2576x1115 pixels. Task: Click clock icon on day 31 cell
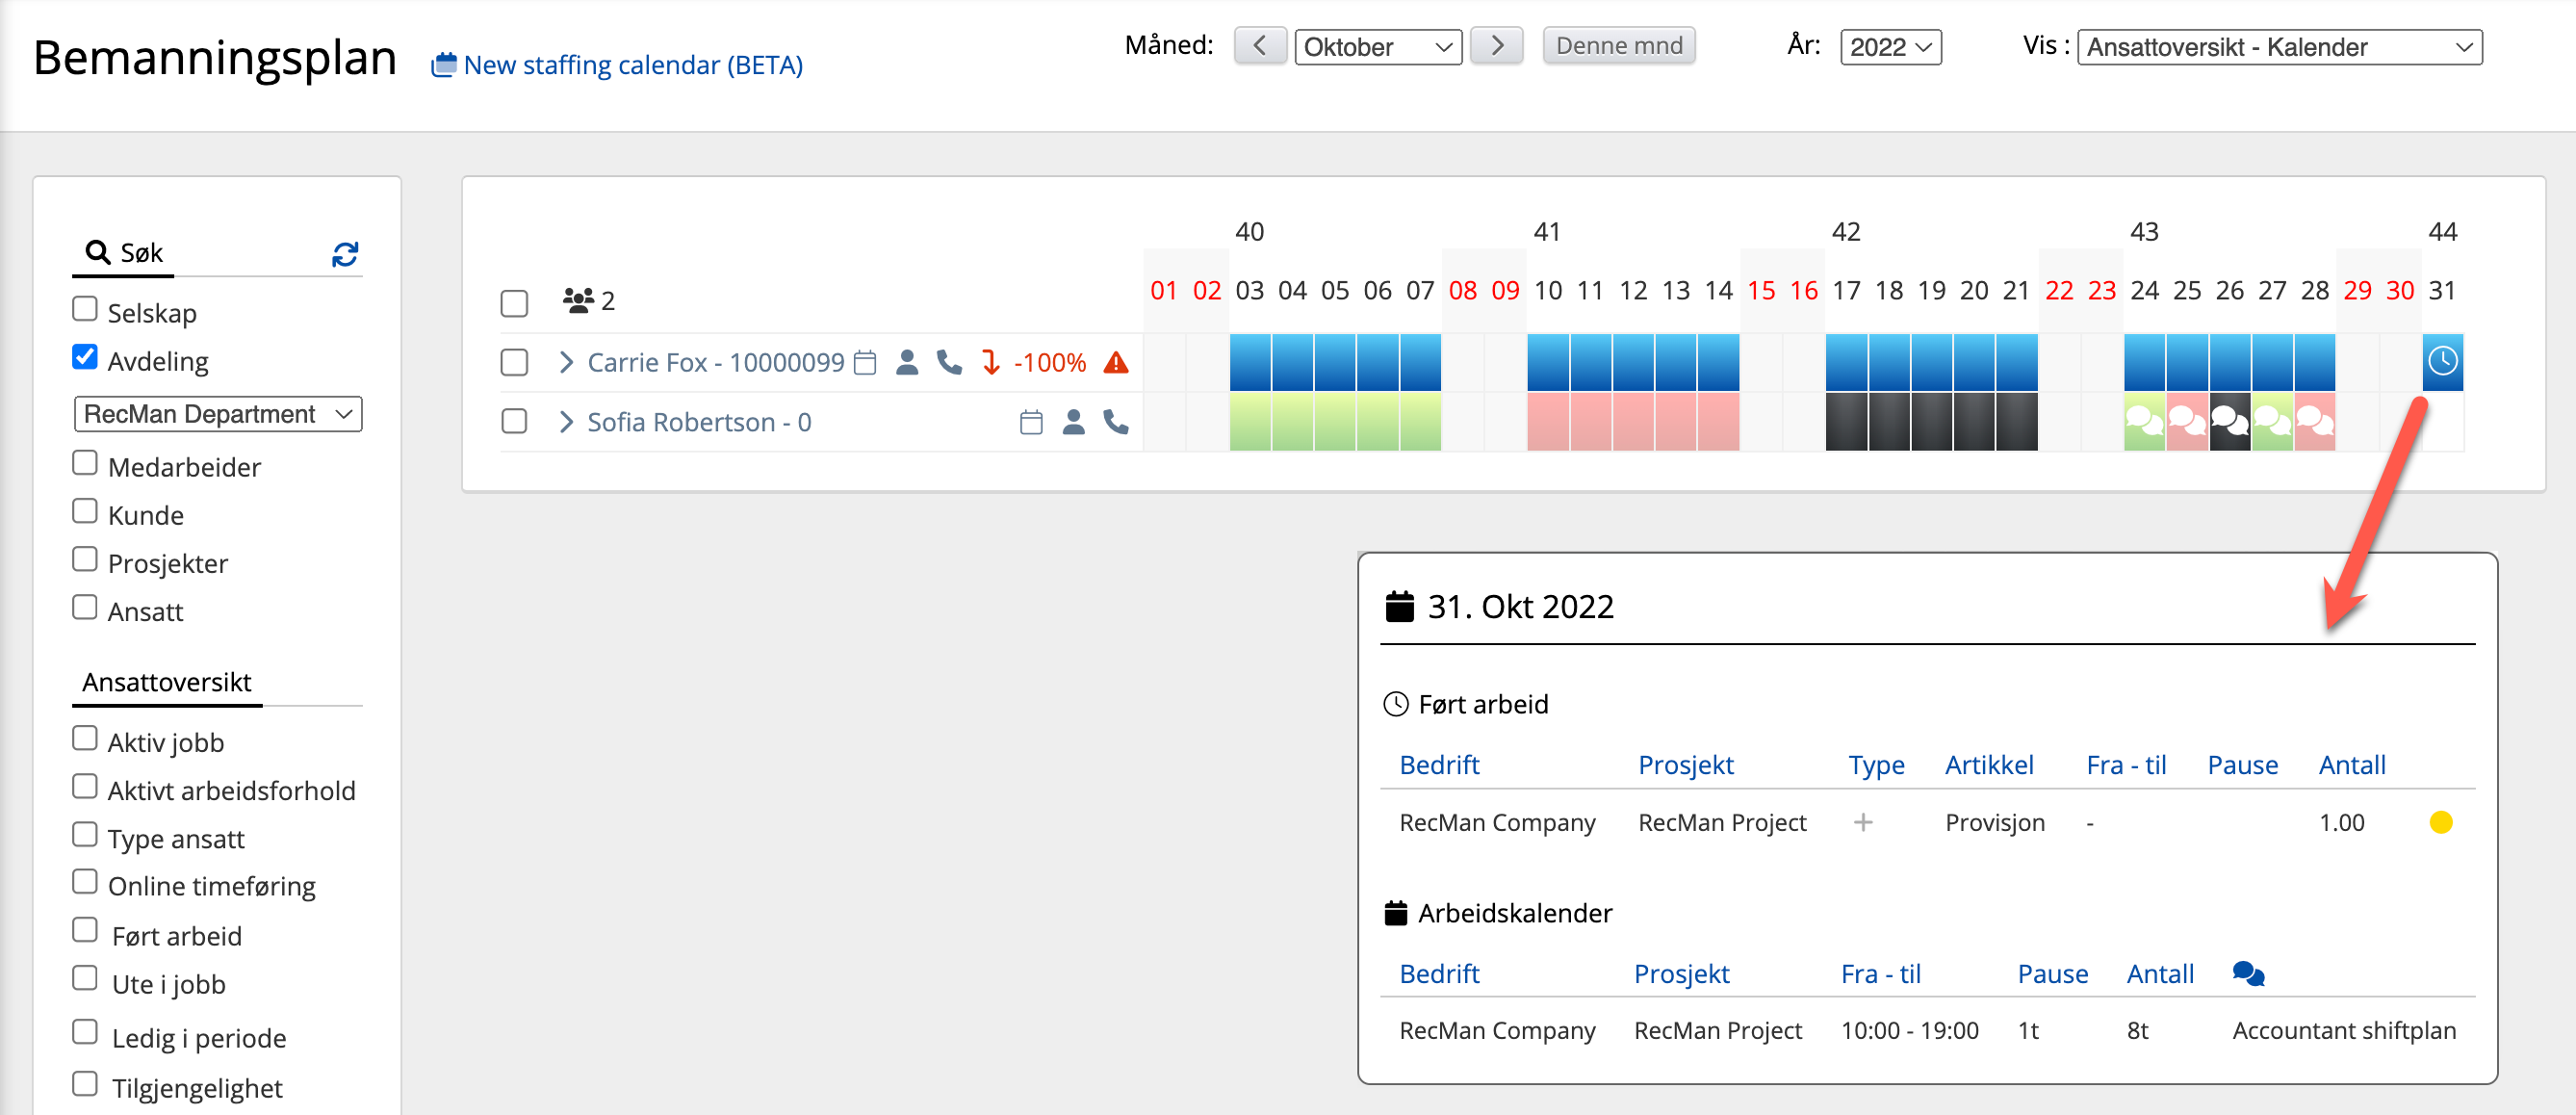tap(2442, 361)
